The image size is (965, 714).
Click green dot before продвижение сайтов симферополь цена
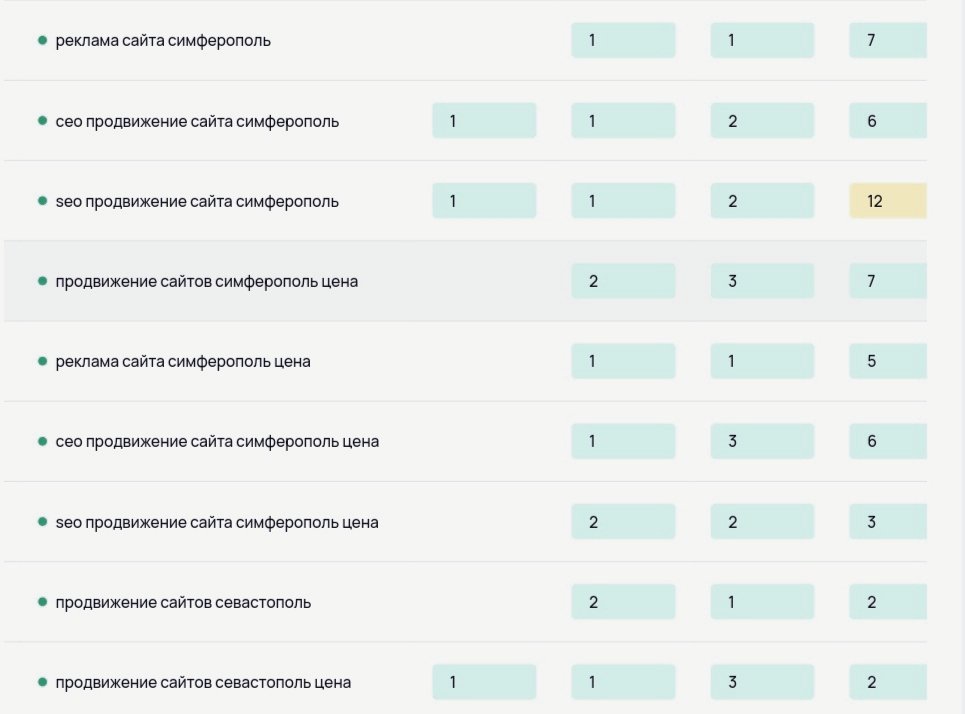pos(42,281)
